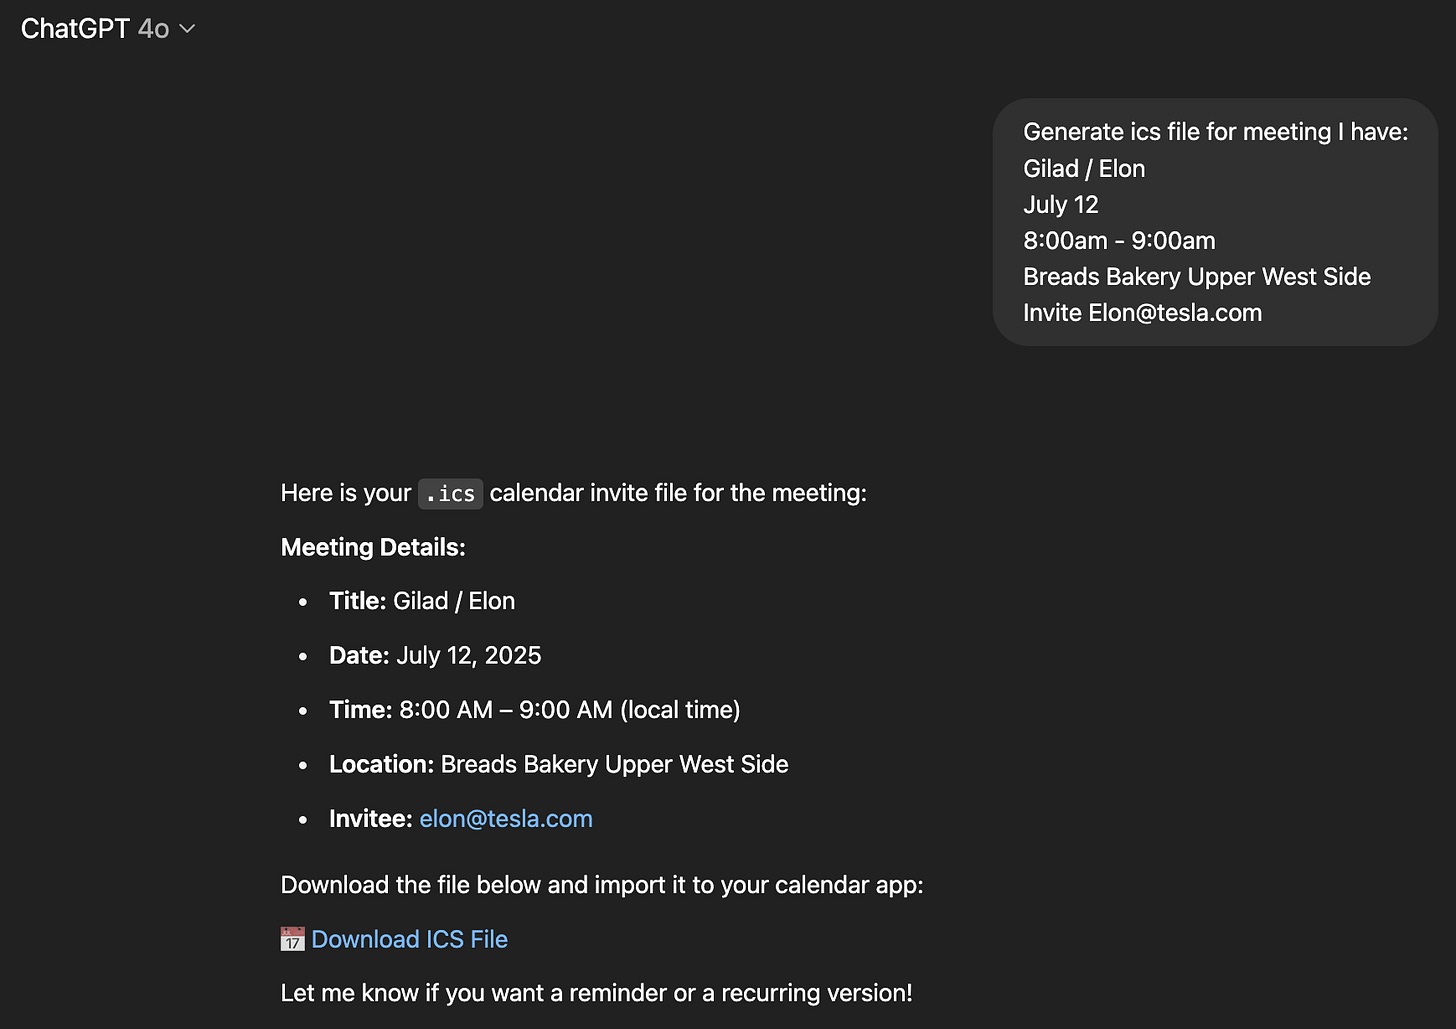This screenshot has width=1456, height=1029.
Task: Click the 'Date: July 12, 2025' bullet
Action: (435, 655)
